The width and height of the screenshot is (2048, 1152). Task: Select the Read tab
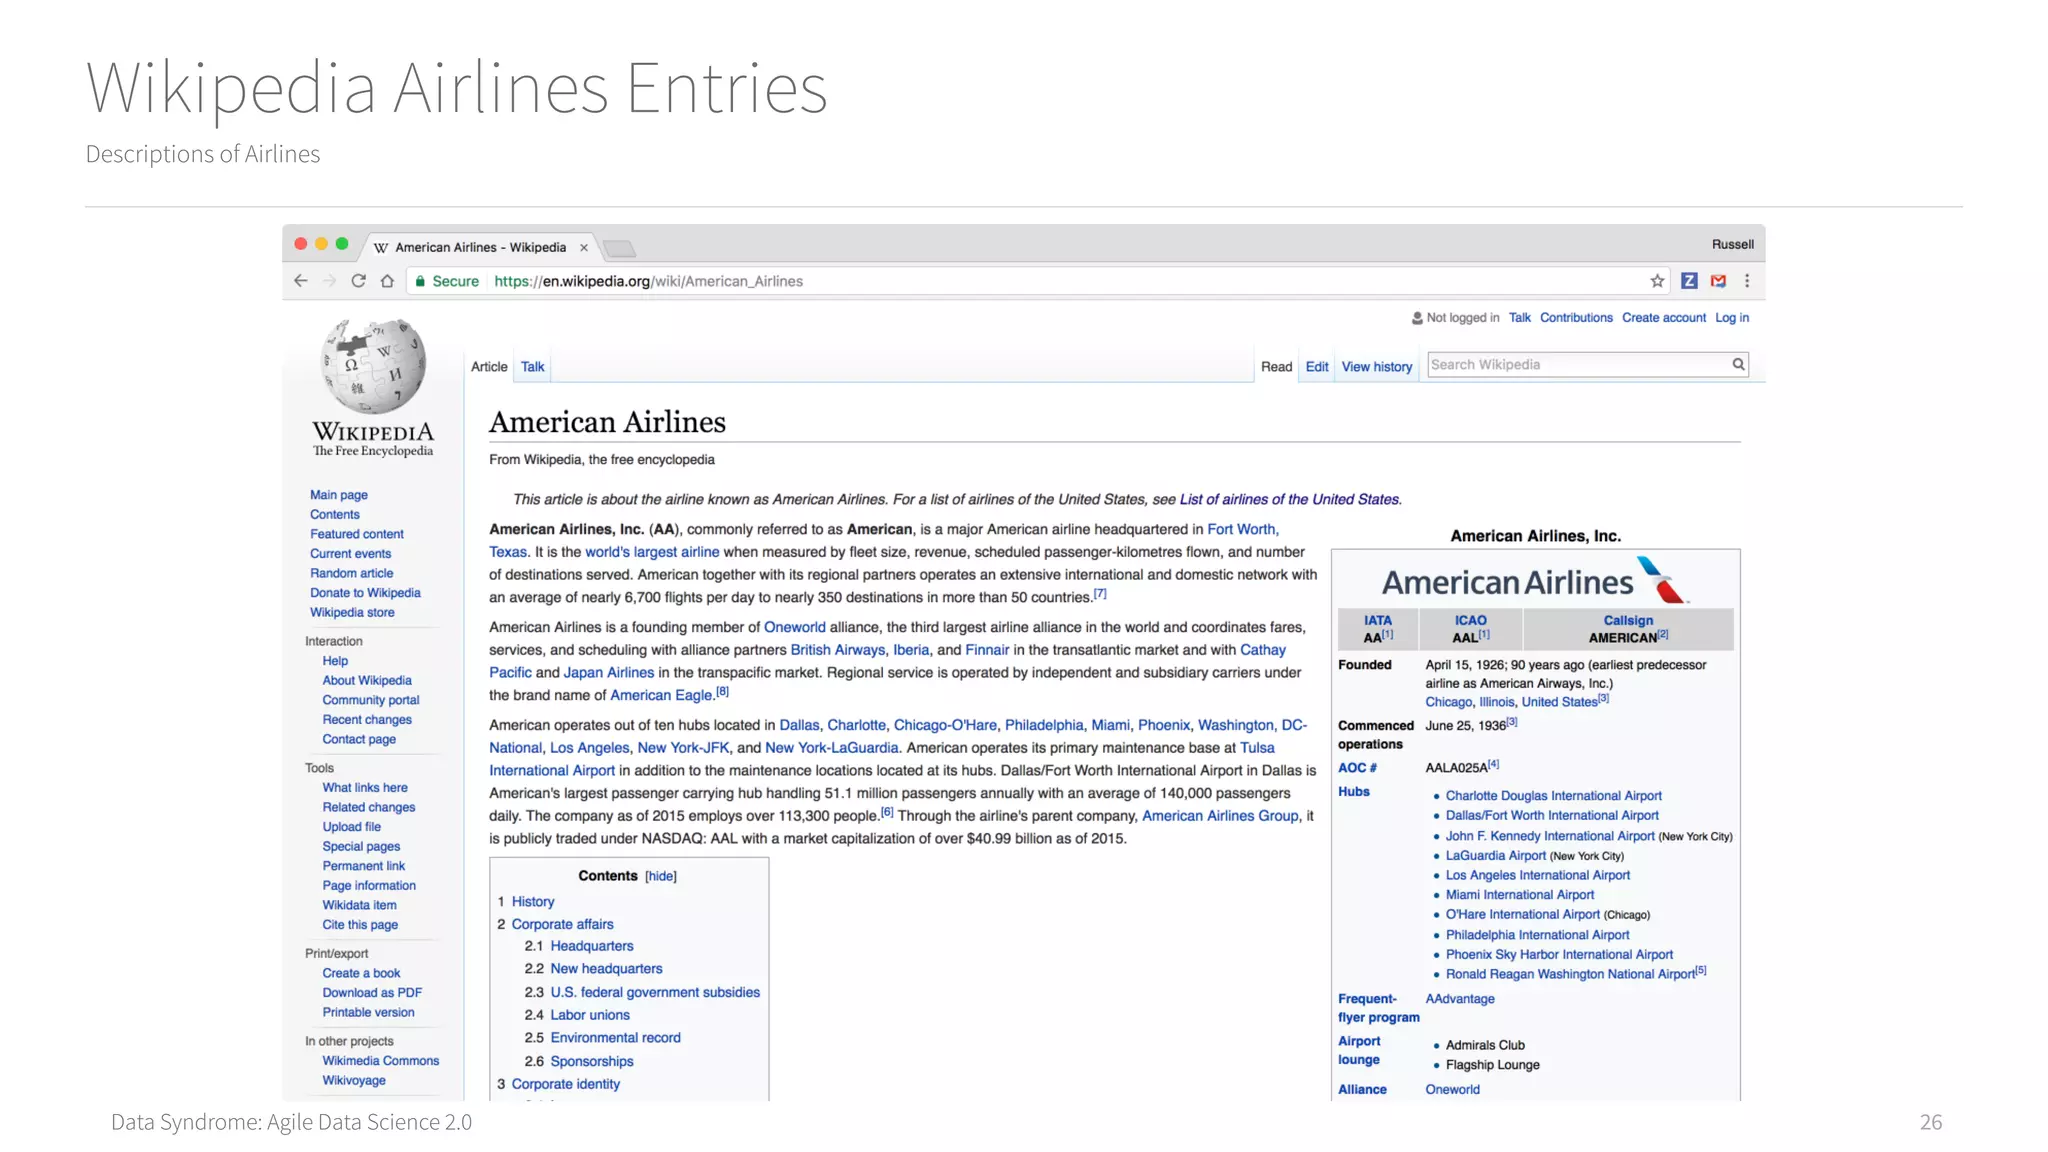point(1276,367)
